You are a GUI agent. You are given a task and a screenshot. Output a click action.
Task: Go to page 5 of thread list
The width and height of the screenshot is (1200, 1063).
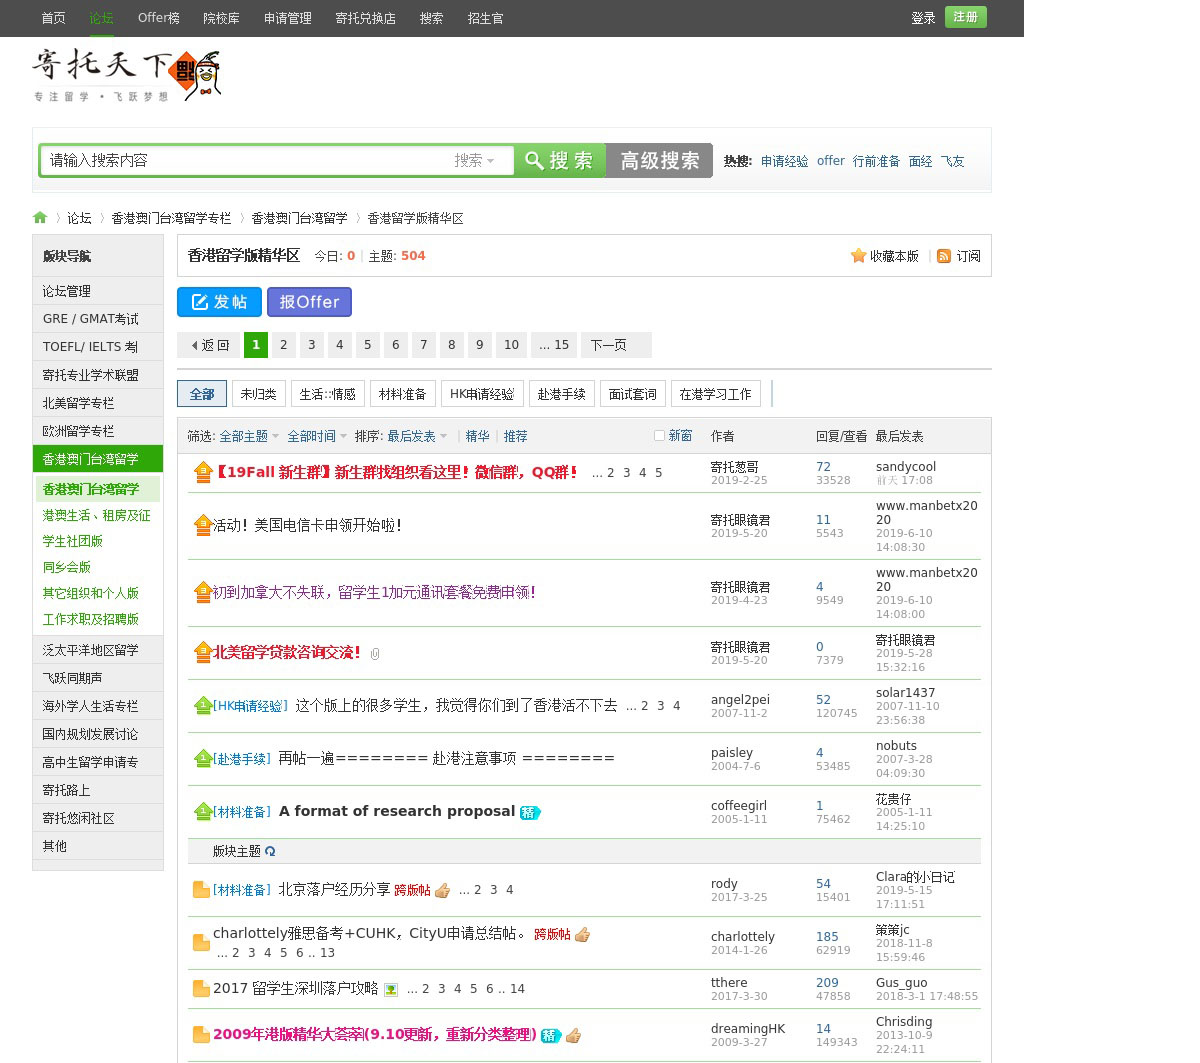pos(368,345)
